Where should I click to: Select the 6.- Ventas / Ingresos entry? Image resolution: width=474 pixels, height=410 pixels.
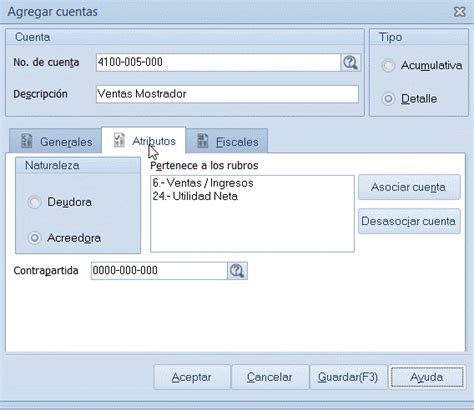[x=203, y=183]
